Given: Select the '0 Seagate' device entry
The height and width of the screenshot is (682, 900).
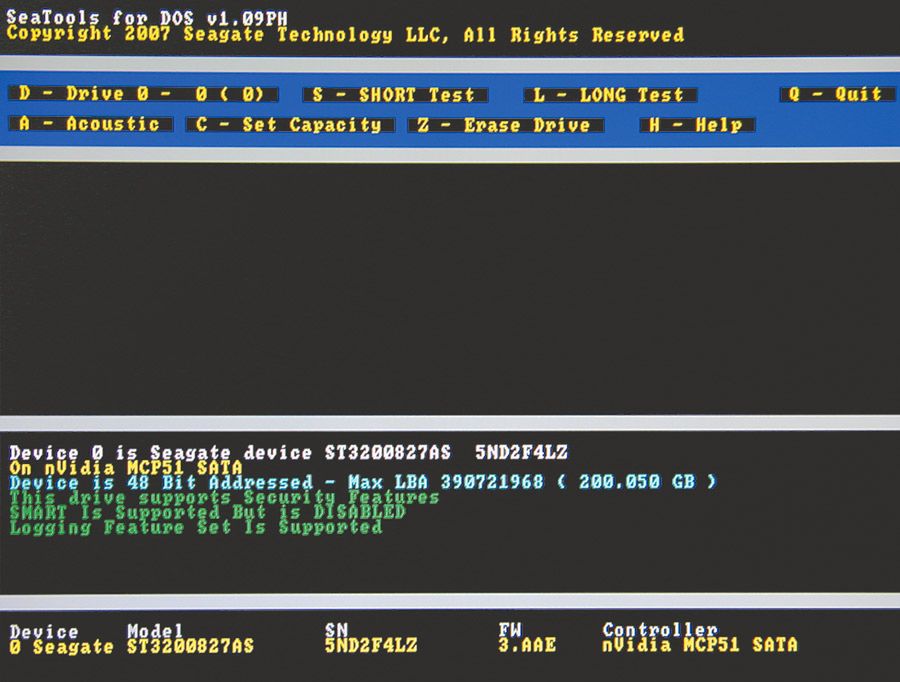Looking at the screenshot, I should [x=61, y=647].
